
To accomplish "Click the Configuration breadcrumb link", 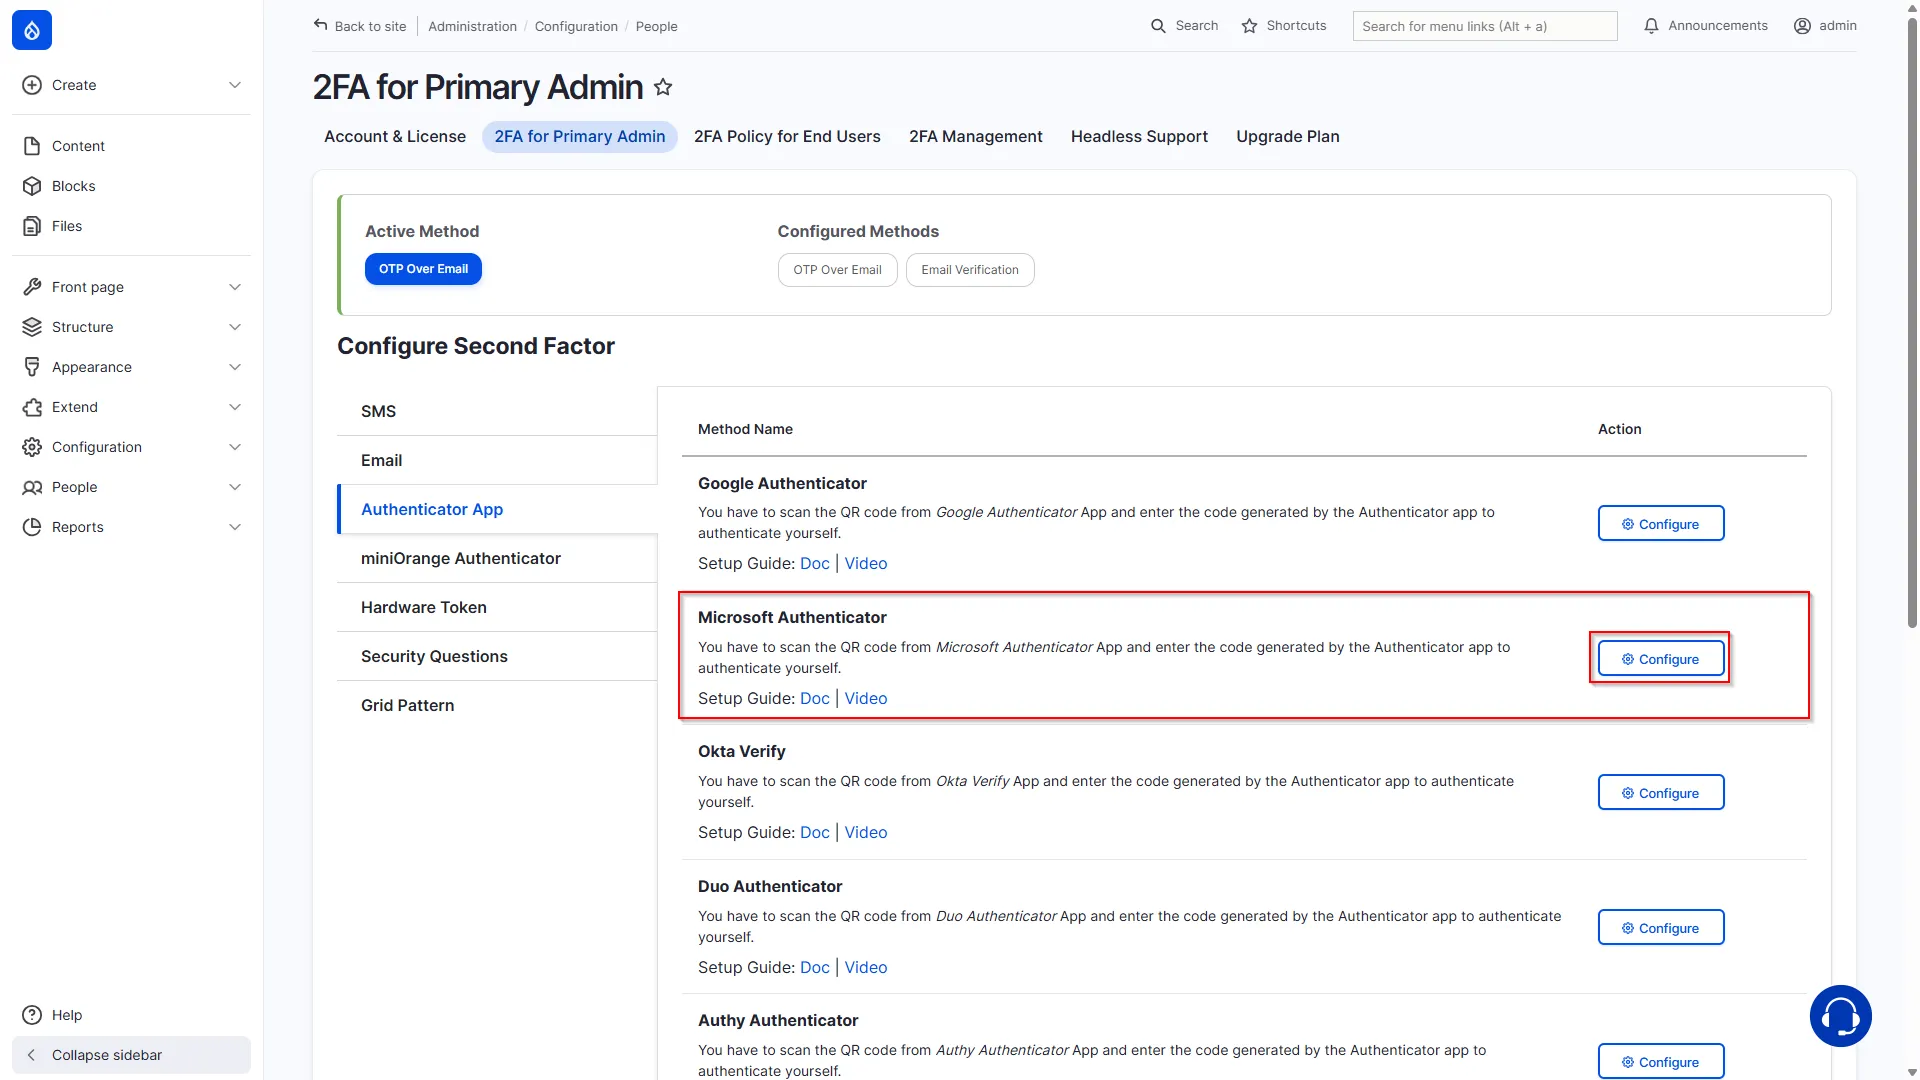I will [x=576, y=27].
